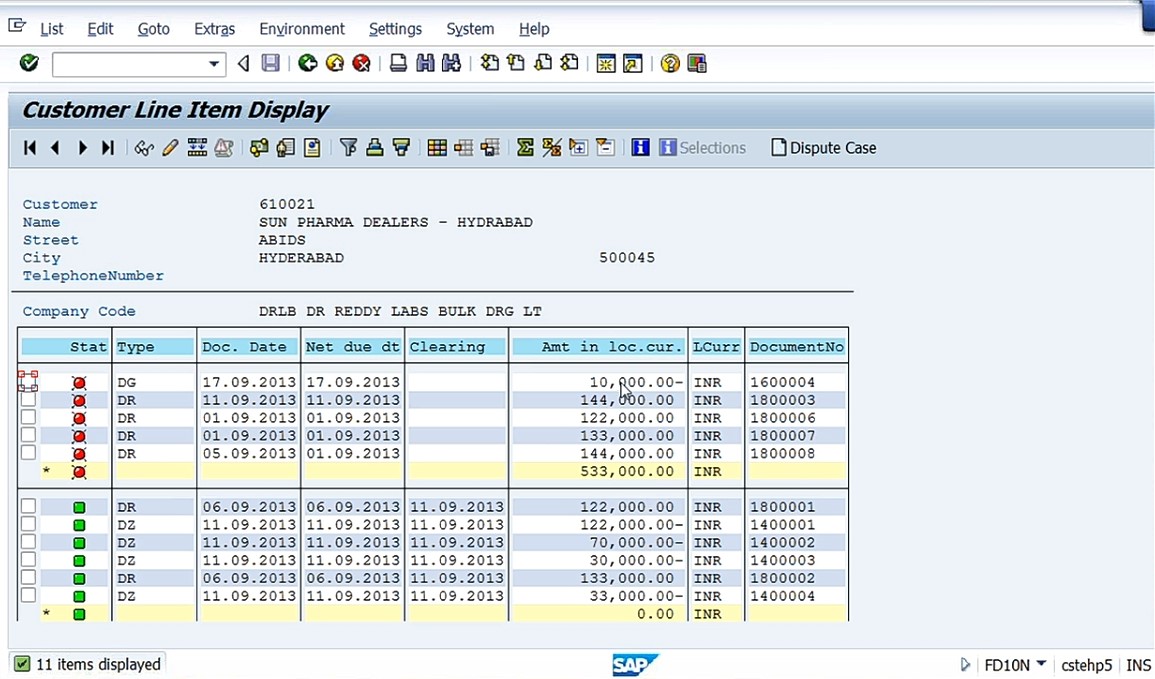Click the Set Filter funnel icon
Viewport: 1155px width, 679px height.
point(348,148)
